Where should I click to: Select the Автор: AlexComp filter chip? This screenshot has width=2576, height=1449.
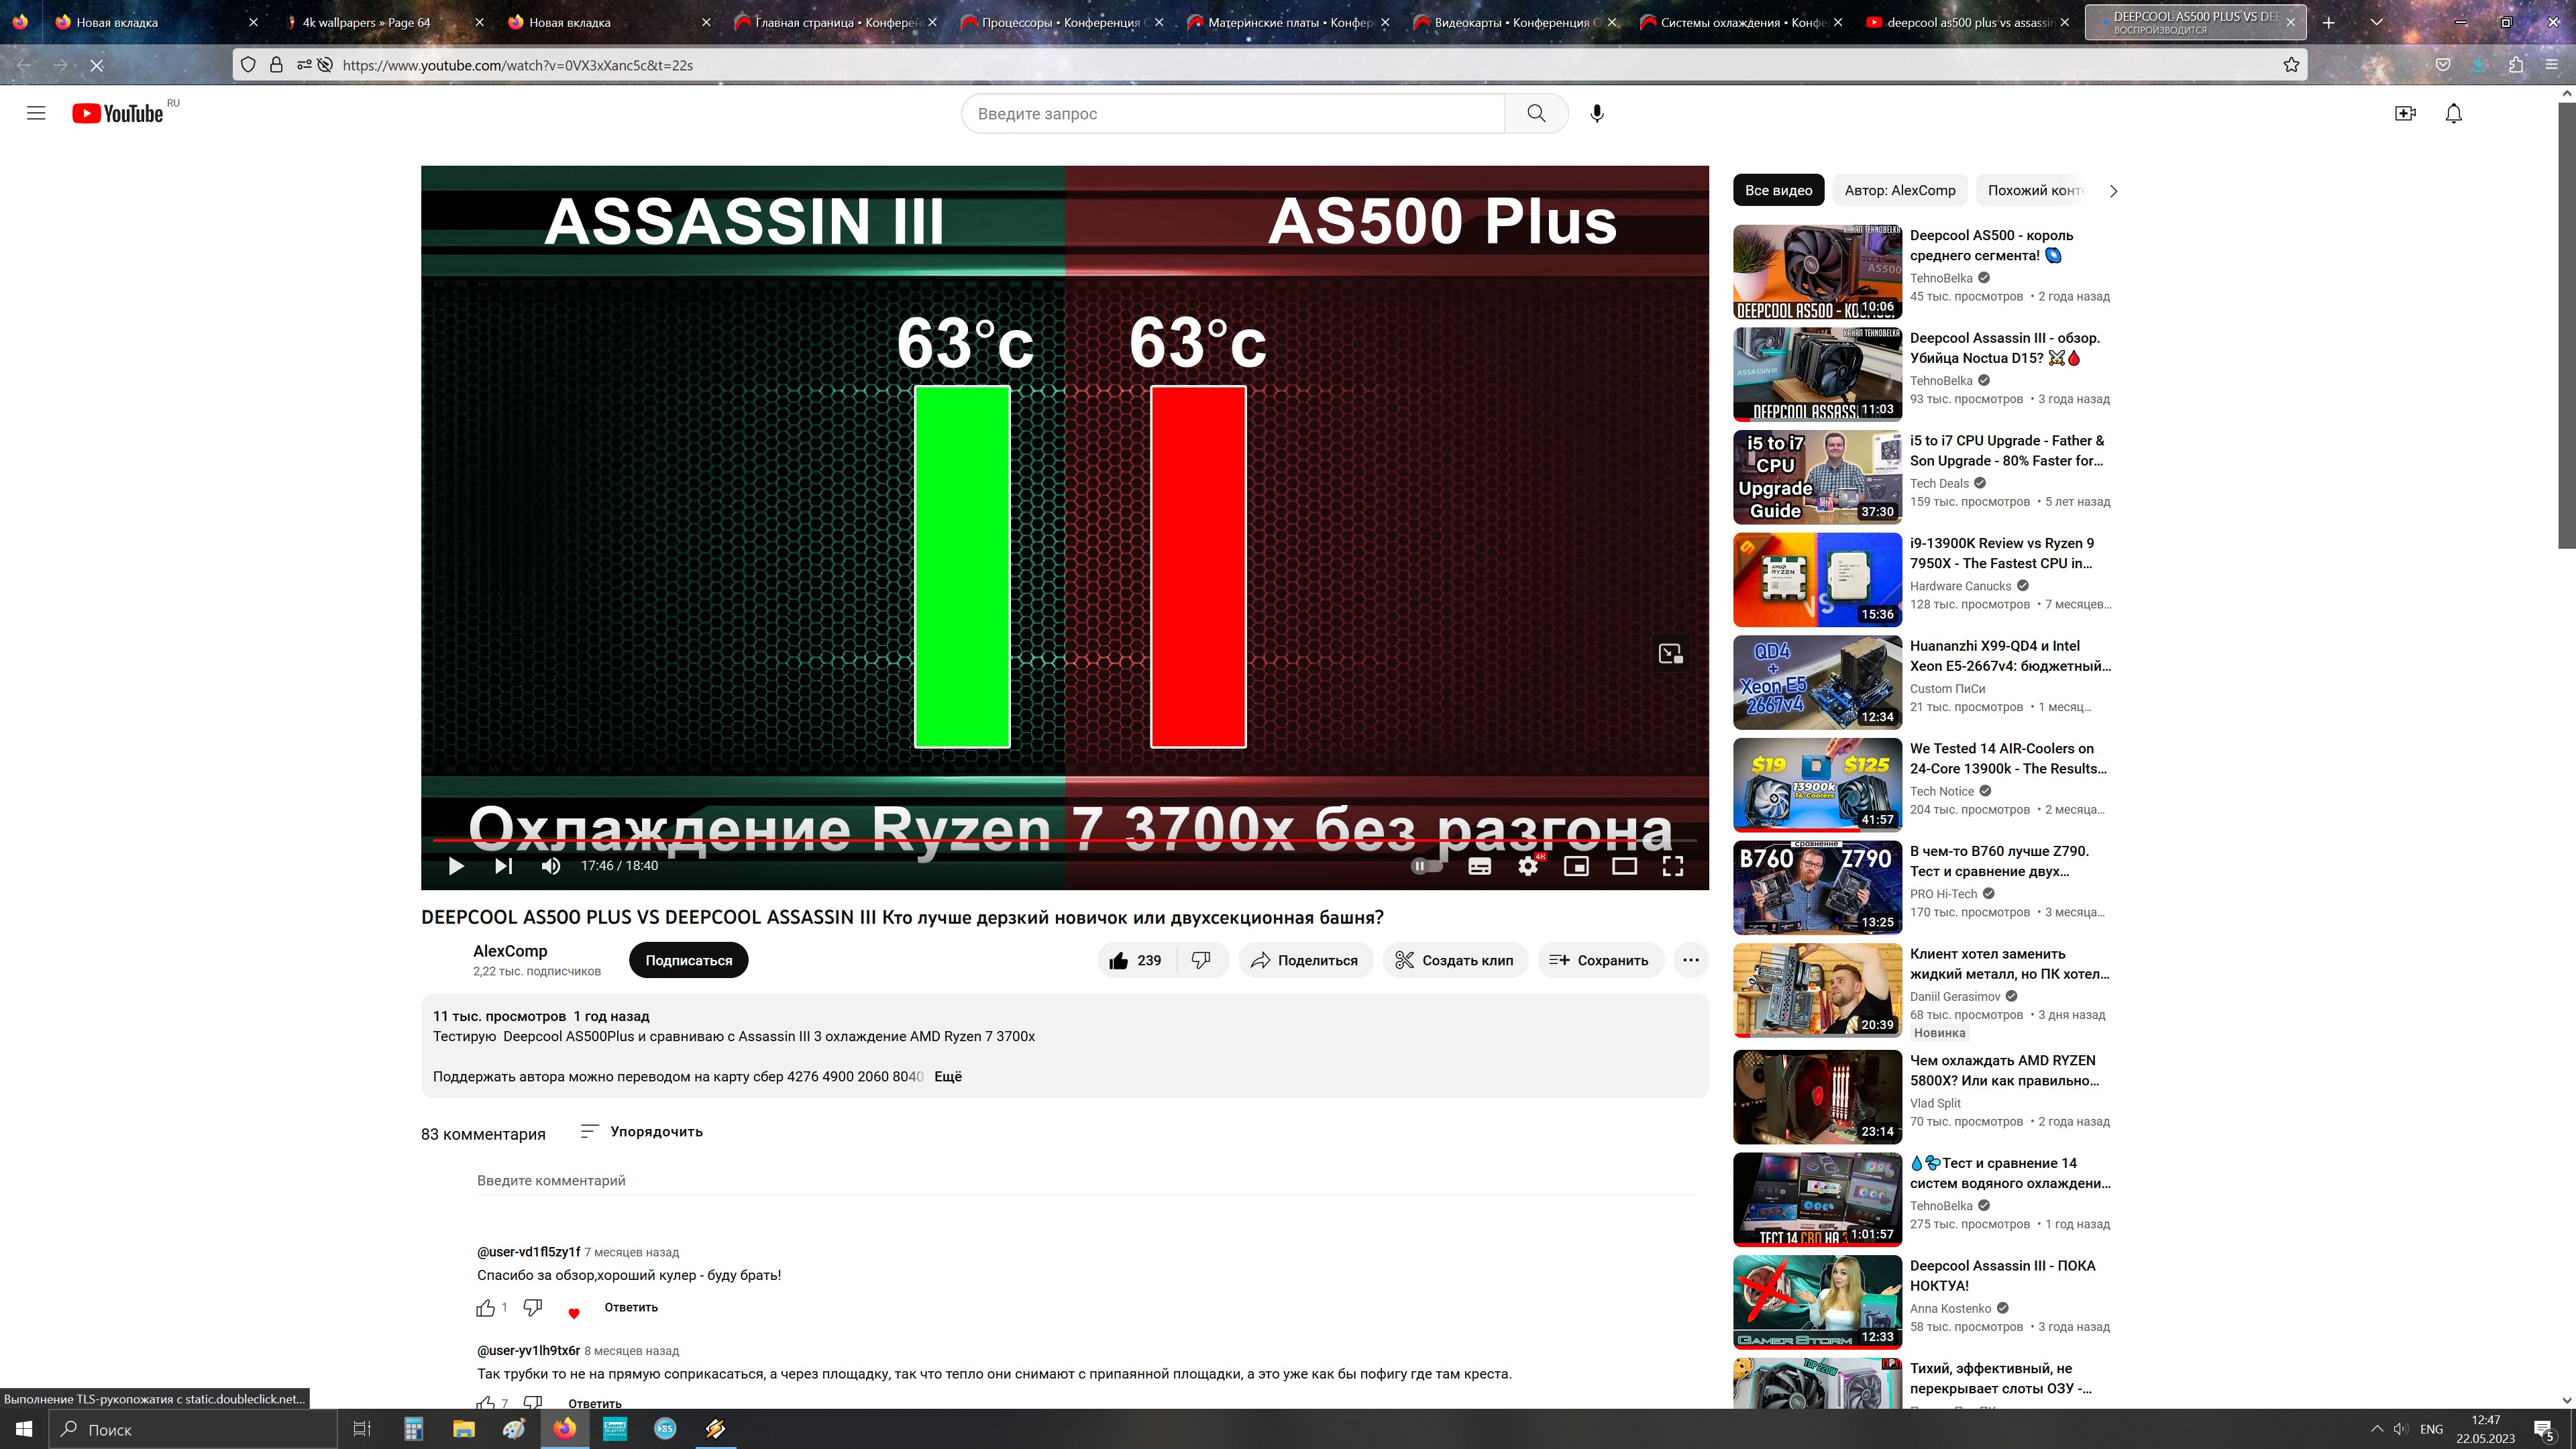(x=1899, y=190)
